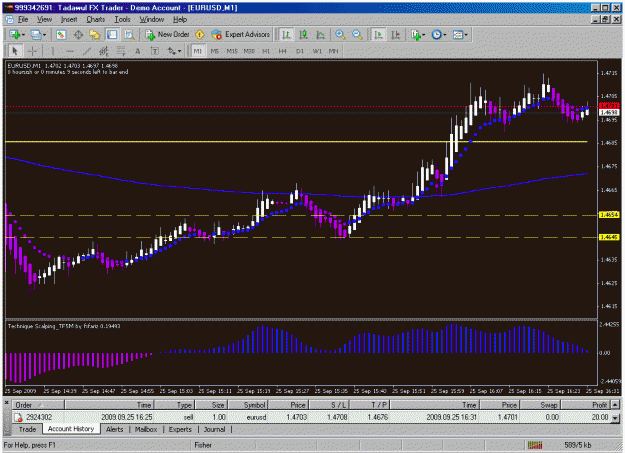Select the Draw Vertical Line tool
Viewport: 625px width, 453px height.
52,51
